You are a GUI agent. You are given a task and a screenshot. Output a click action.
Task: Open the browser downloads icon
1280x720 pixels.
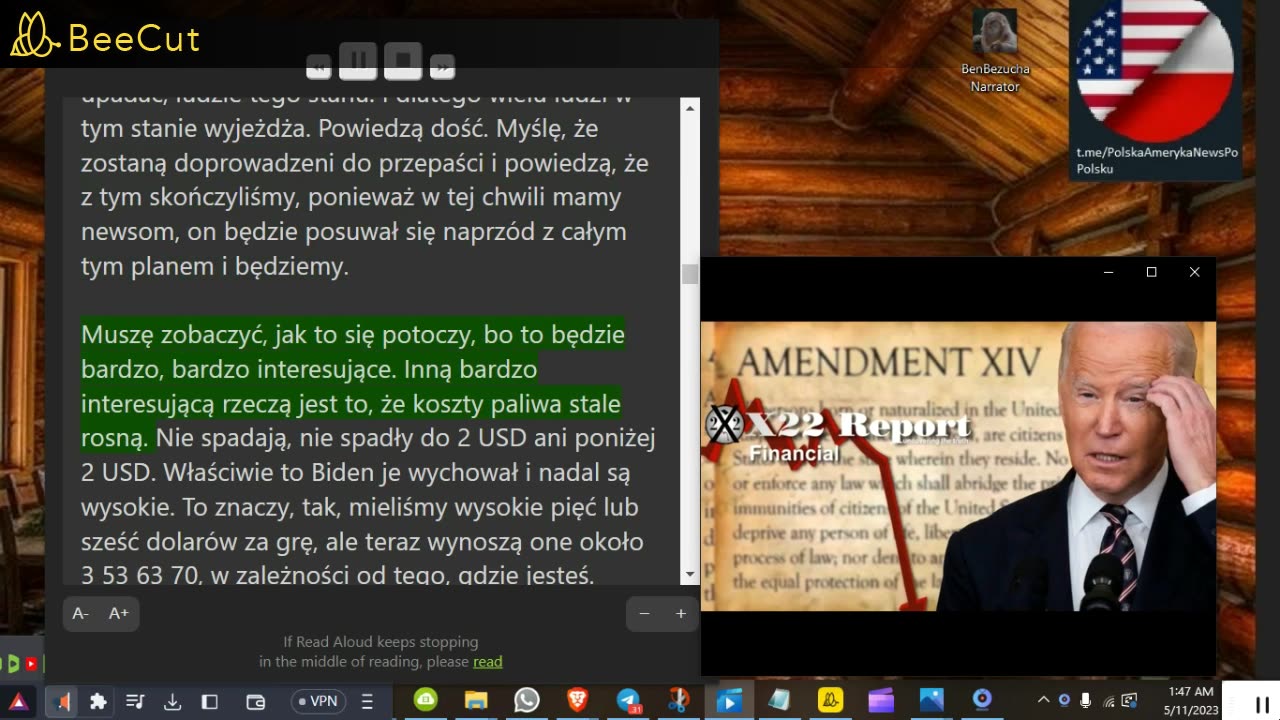[172, 701]
